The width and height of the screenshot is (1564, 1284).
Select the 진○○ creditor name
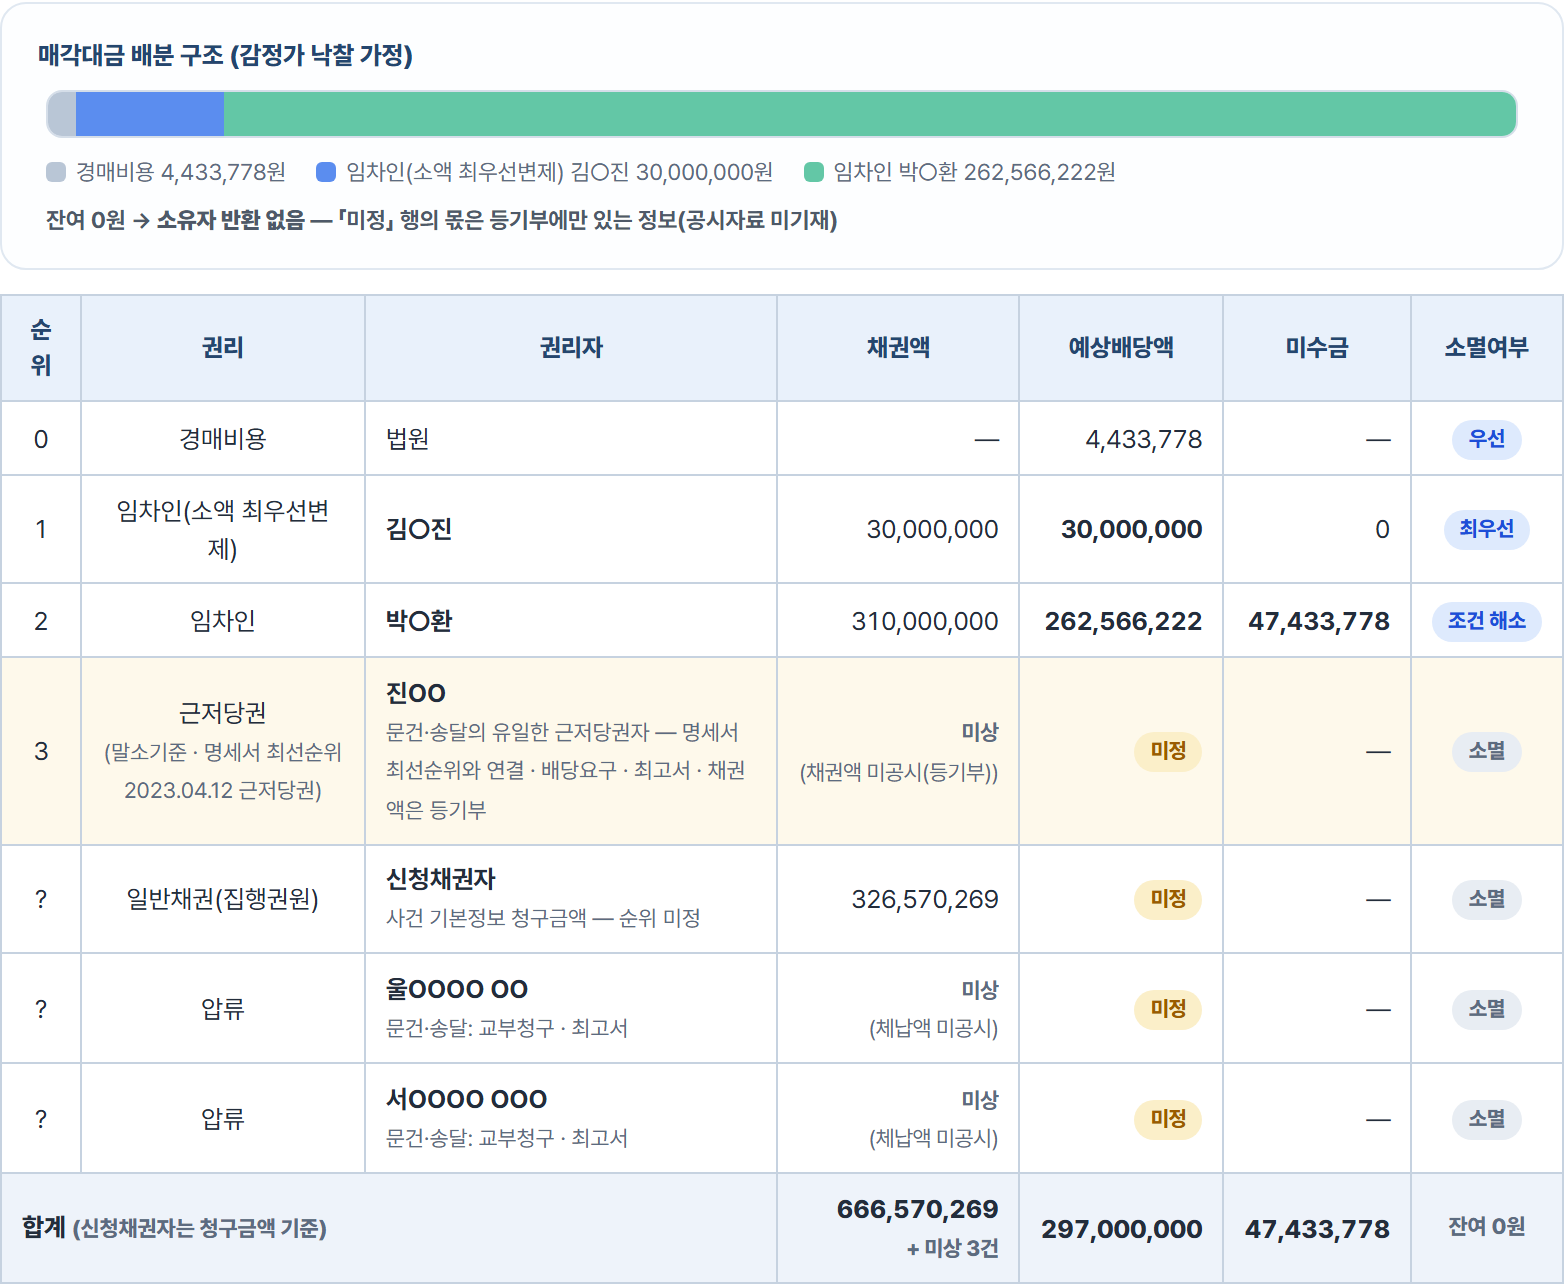[x=416, y=693]
